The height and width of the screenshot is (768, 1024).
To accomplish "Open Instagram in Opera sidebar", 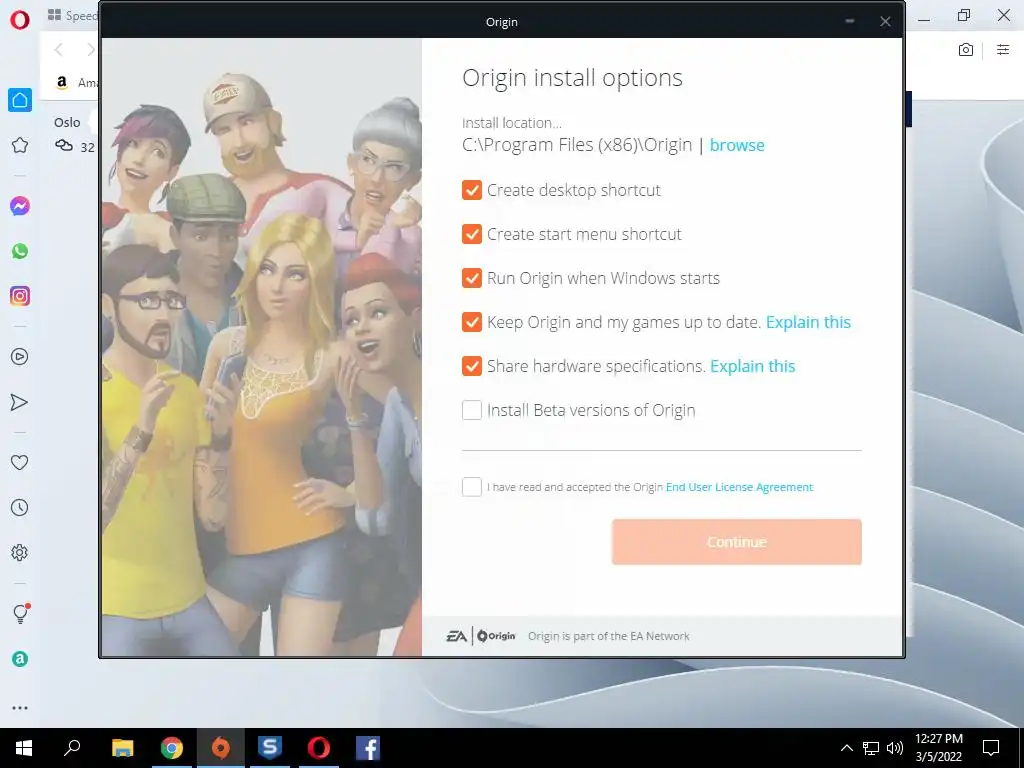I will click(x=20, y=296).
